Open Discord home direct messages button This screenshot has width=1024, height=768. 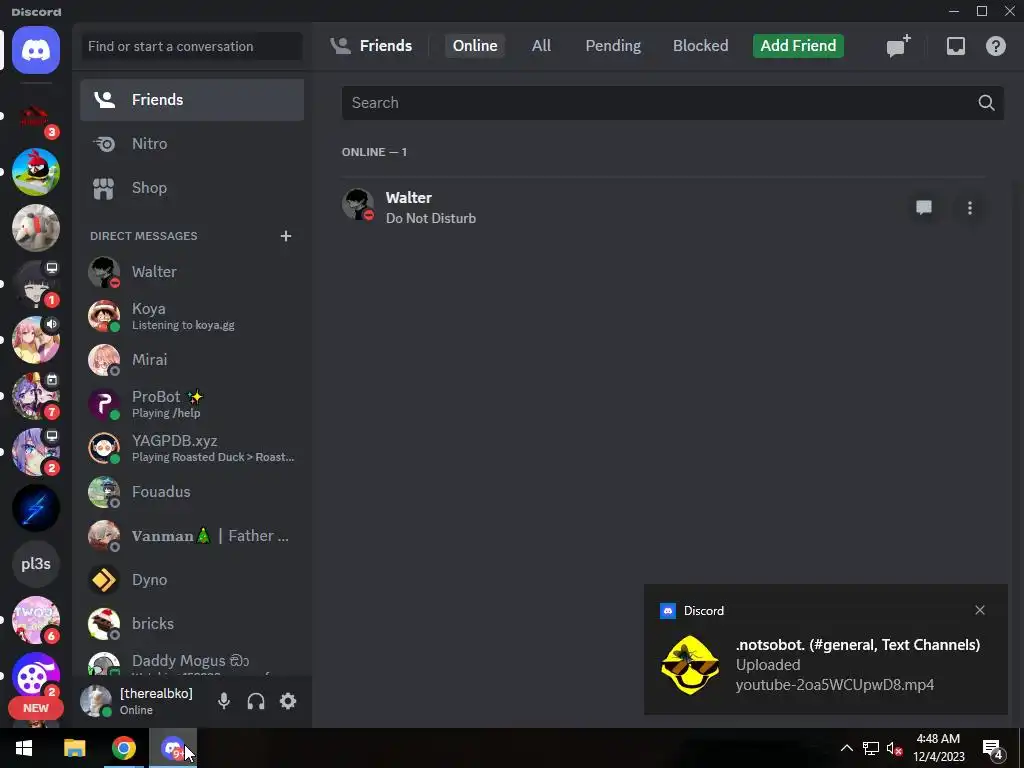point(36,50)
